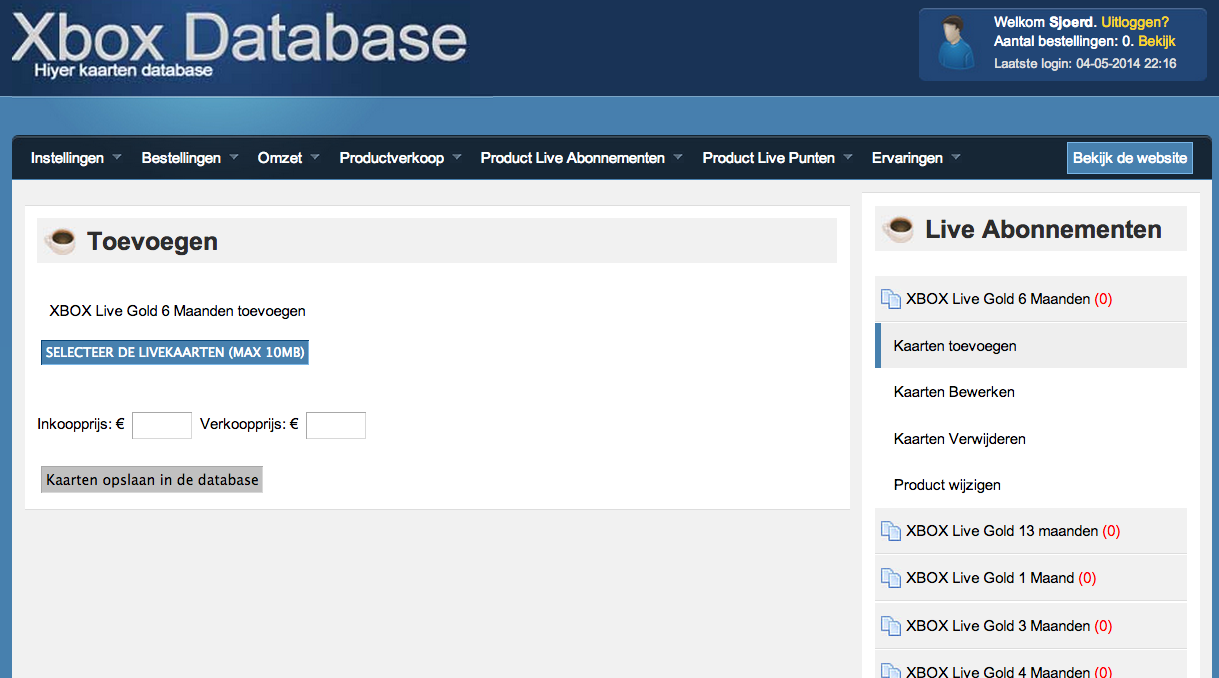The height and width of the screenshot is (678, 1219).
Task: Expand the Productverkoop menu
Action: pos(400,158)
